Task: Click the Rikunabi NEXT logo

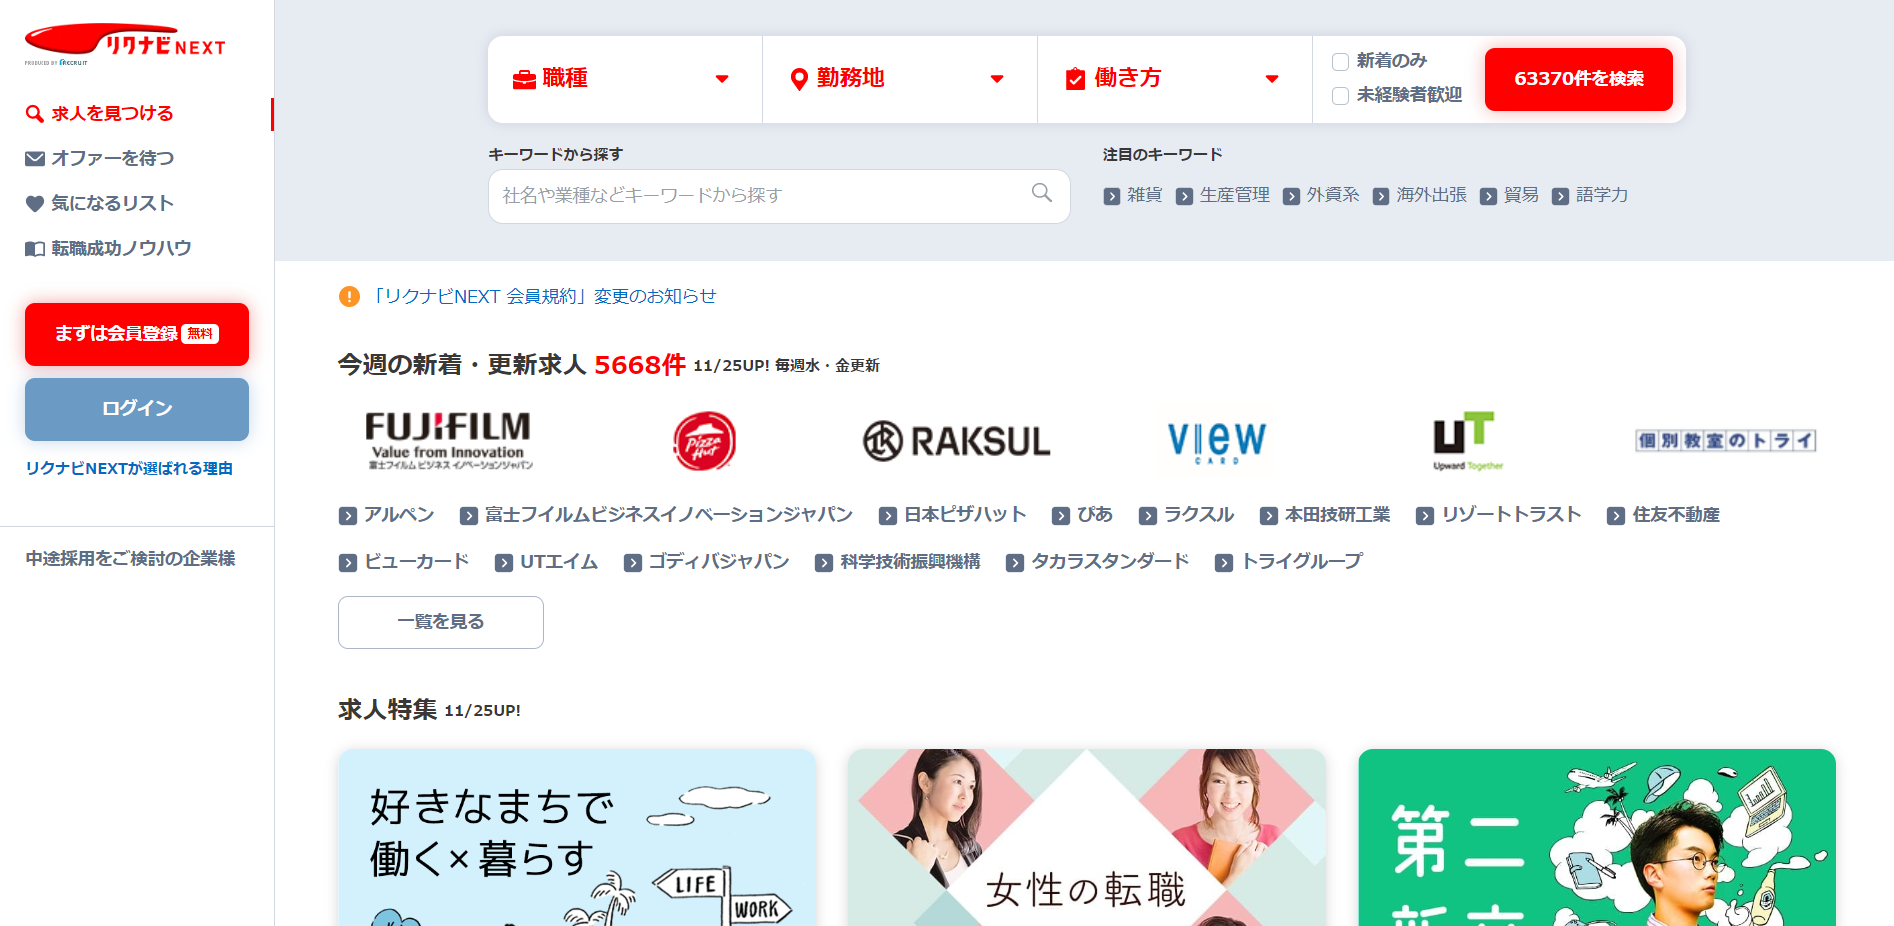Action: click(x=125, y=44)
